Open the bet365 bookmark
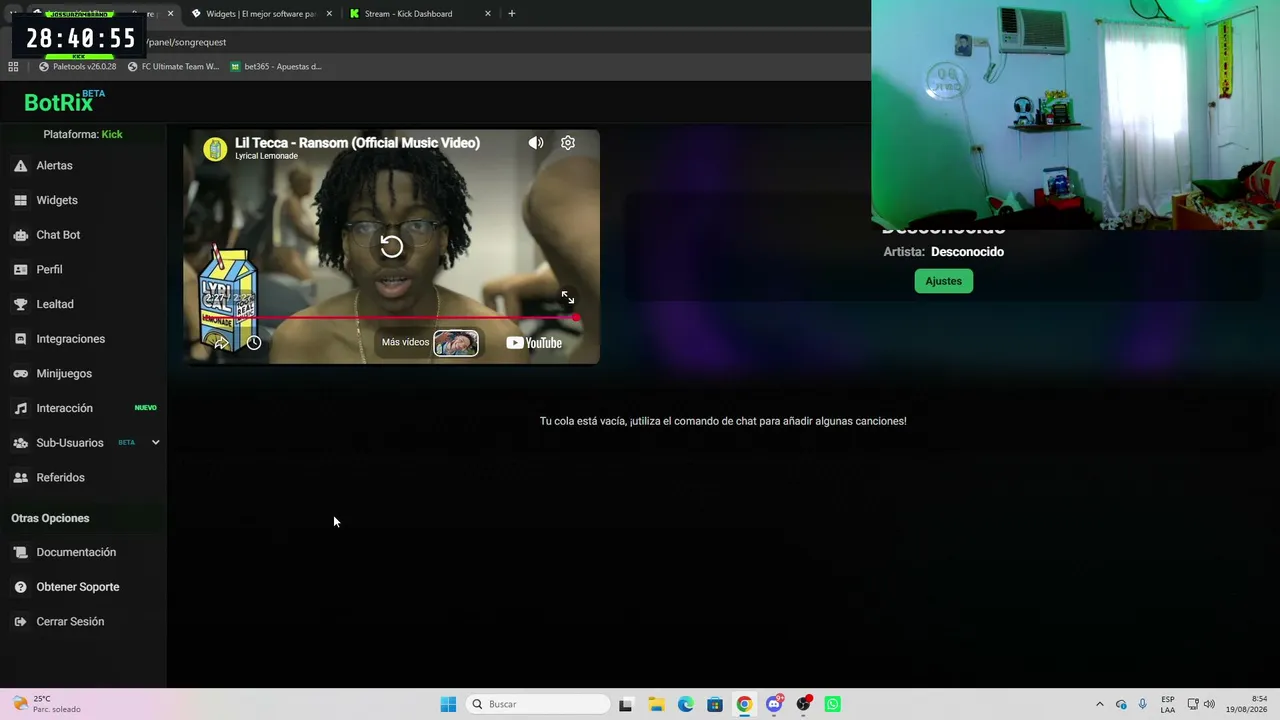This screenshot has height=720, width=1280. coord(276,67)
